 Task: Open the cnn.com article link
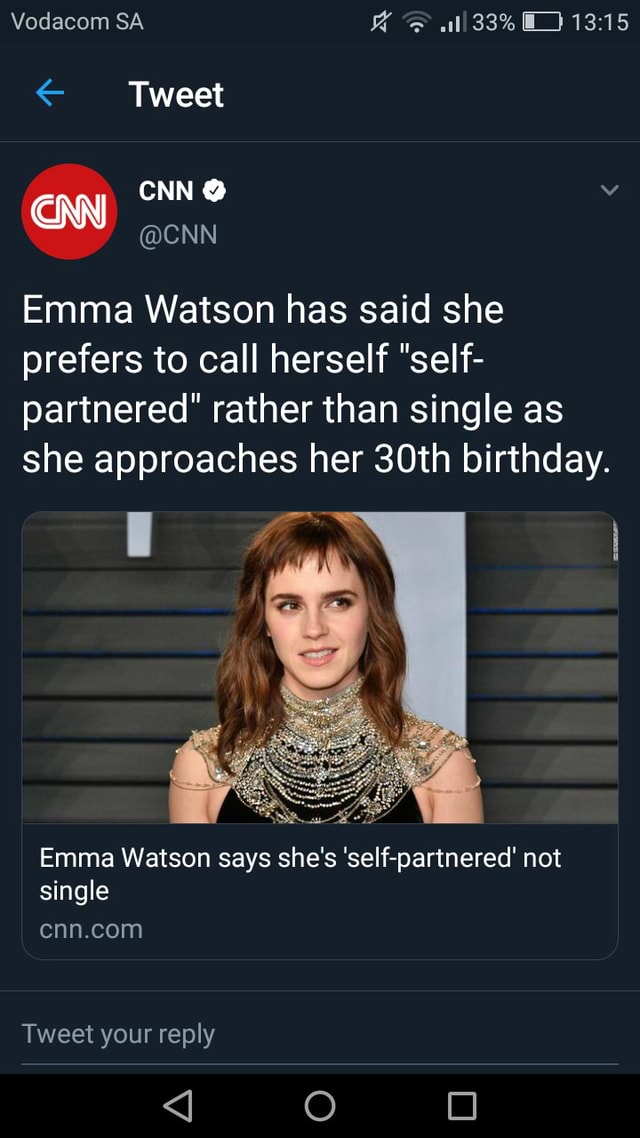[90, 926]
